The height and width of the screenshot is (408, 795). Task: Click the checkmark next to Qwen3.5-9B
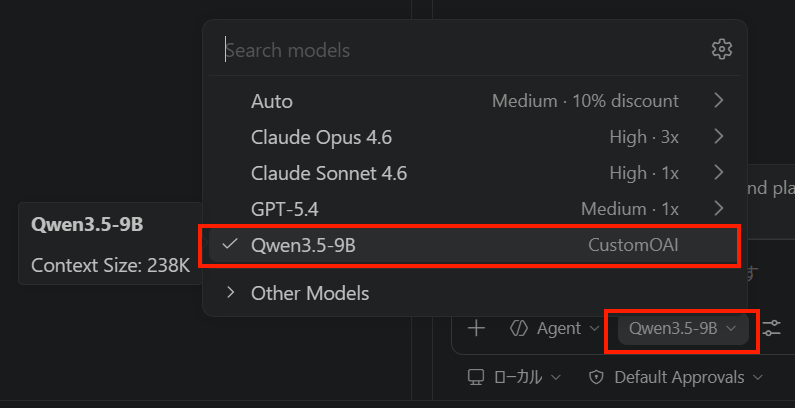(x=230, y=244)
